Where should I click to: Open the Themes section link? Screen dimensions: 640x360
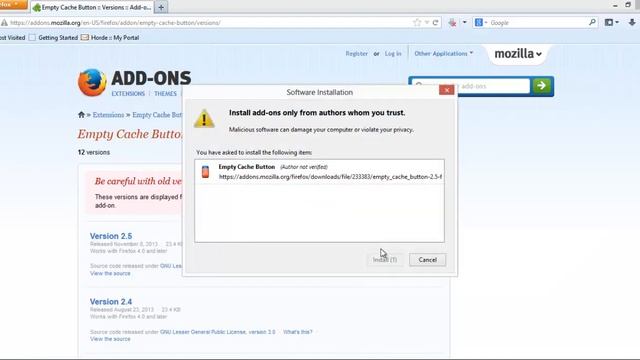point(165,93)
